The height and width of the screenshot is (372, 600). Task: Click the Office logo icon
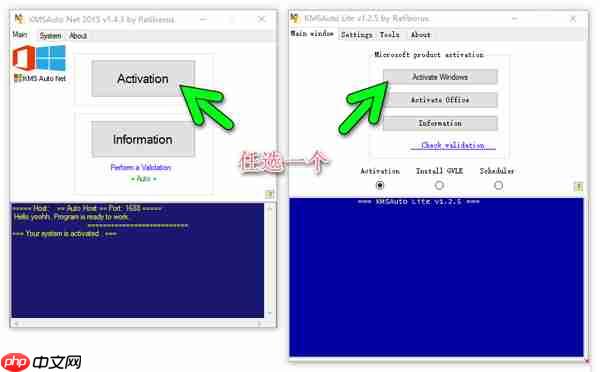coord(24,58)
